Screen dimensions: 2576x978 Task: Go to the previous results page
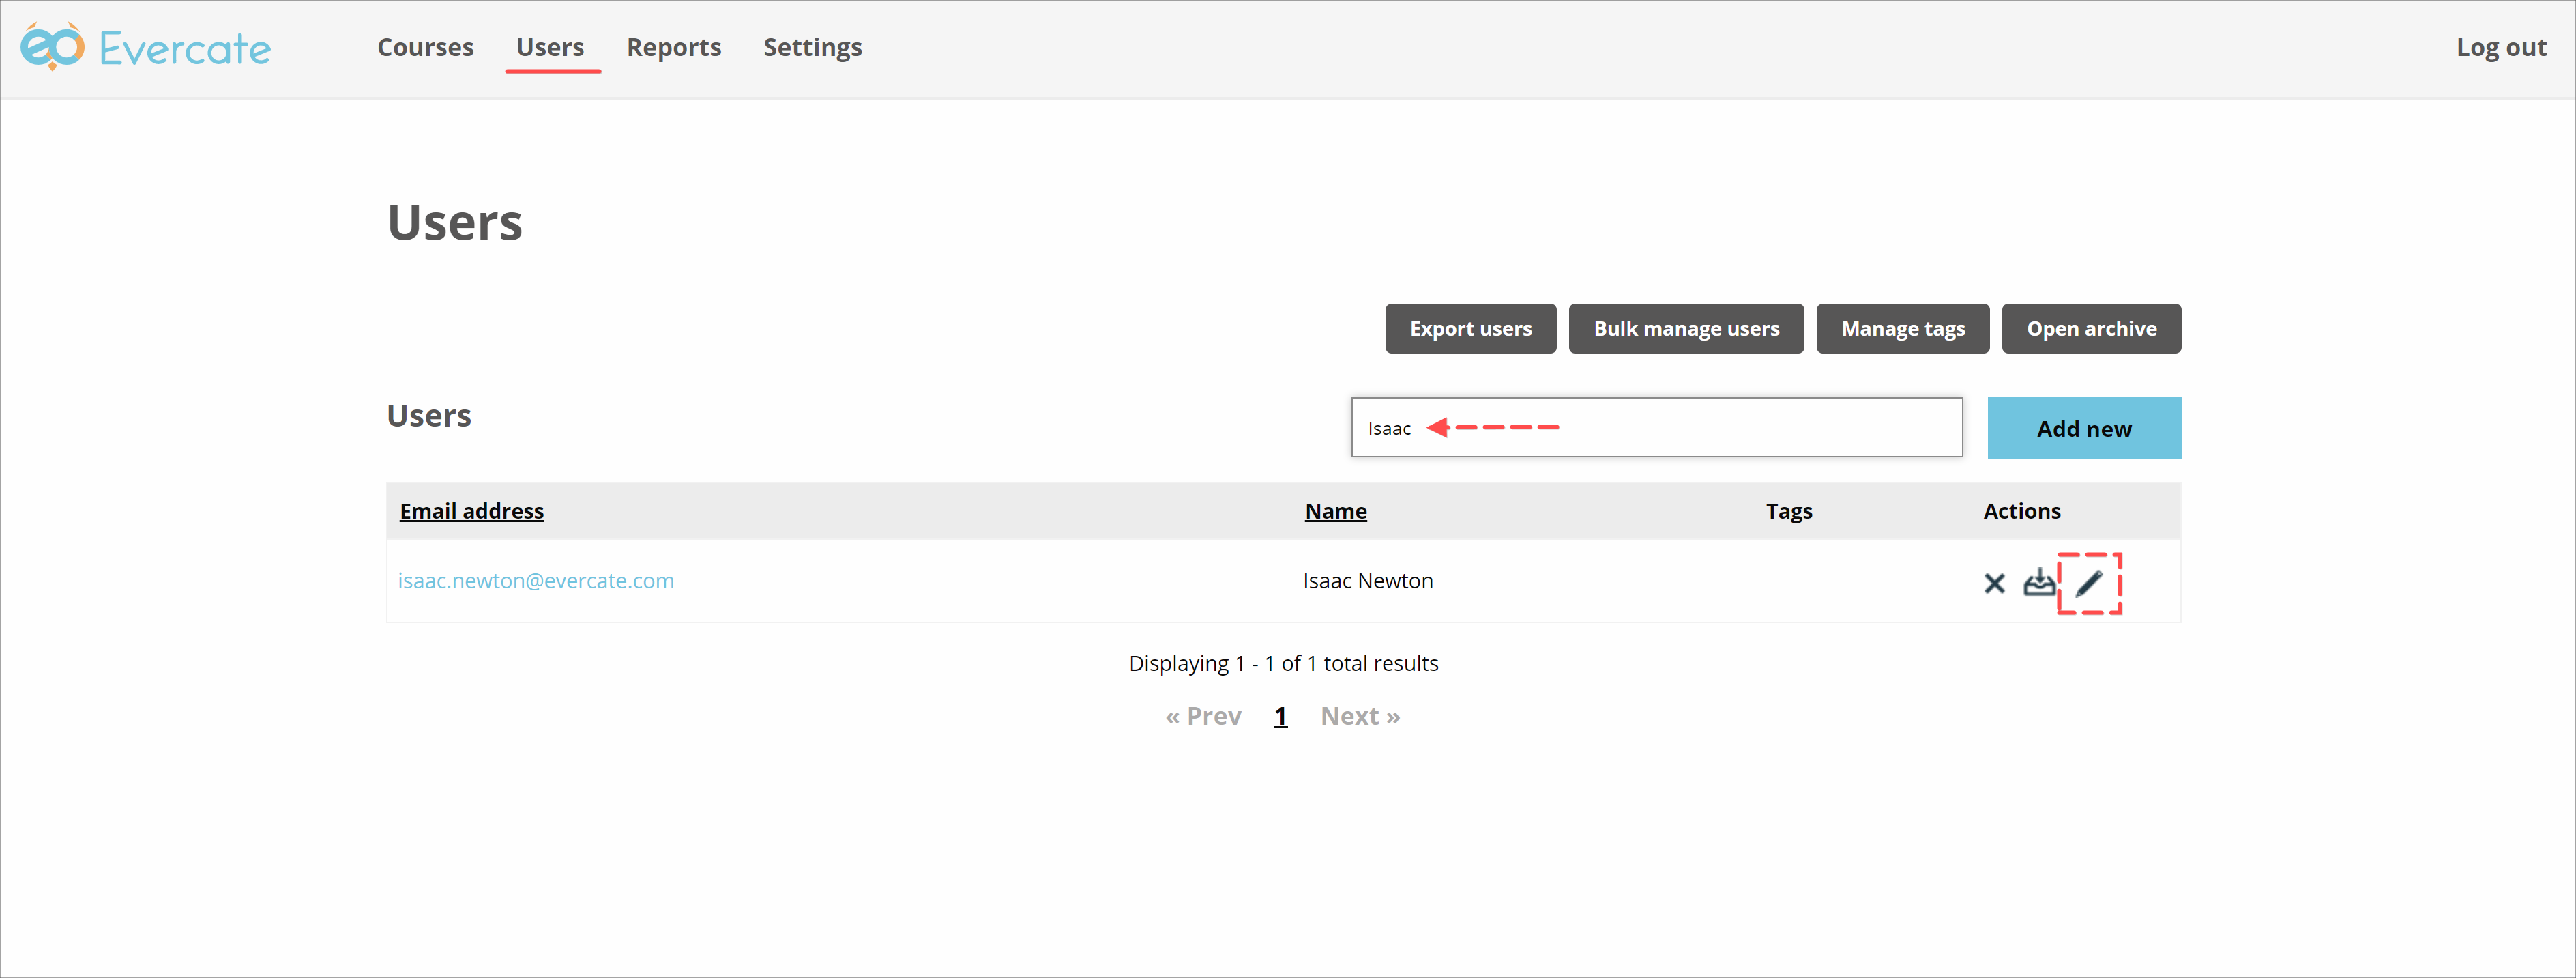[1203, 716]
